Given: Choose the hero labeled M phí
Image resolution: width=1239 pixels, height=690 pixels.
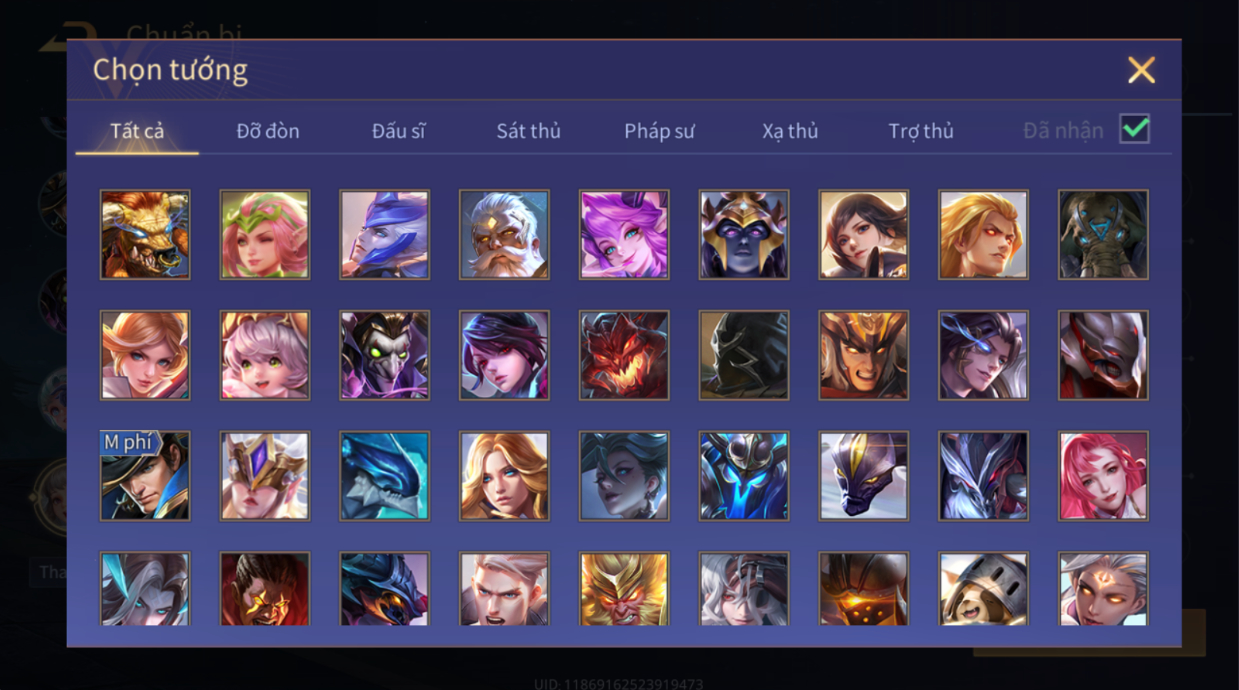Looking at the screenshot, I should pos(145,476).
